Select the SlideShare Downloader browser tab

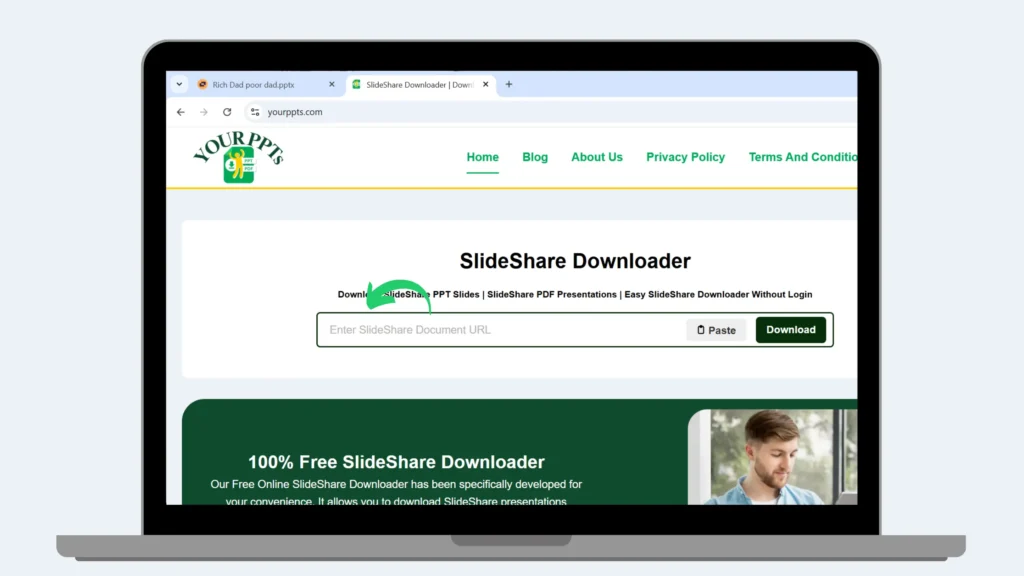pos(421,84)
